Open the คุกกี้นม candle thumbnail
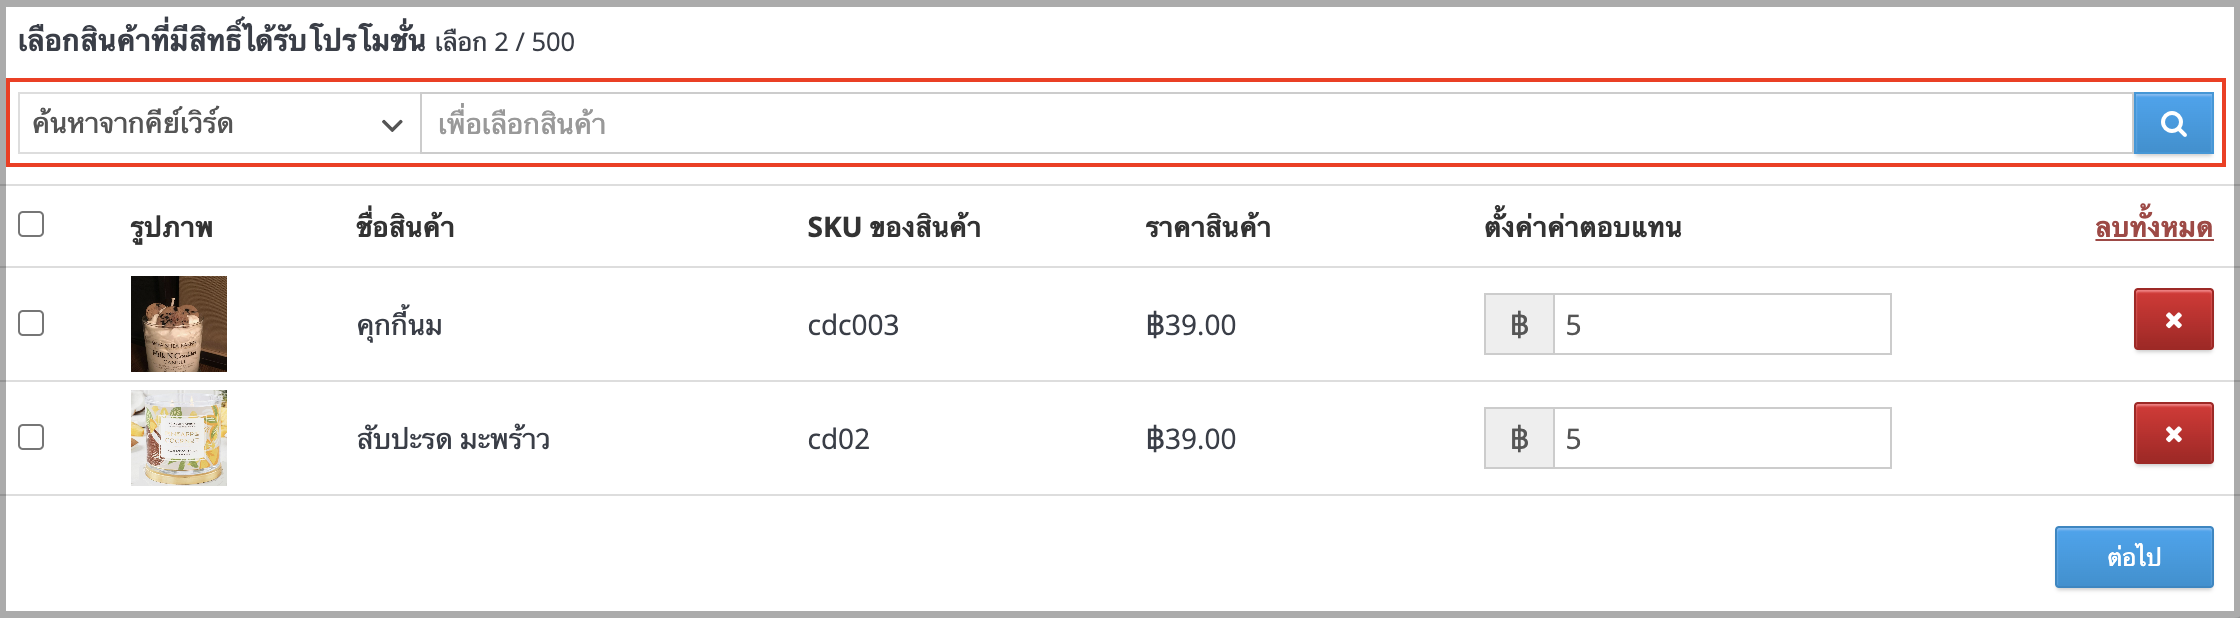This screenshot has height=618, width=2240. pyautogui.click(x=179, y=324)
